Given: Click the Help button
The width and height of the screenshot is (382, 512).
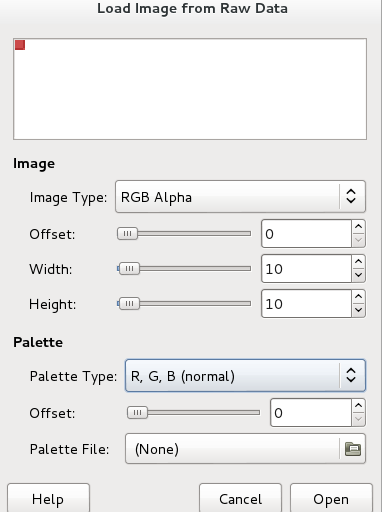Looking at the screenshot, I should [48, 498].
